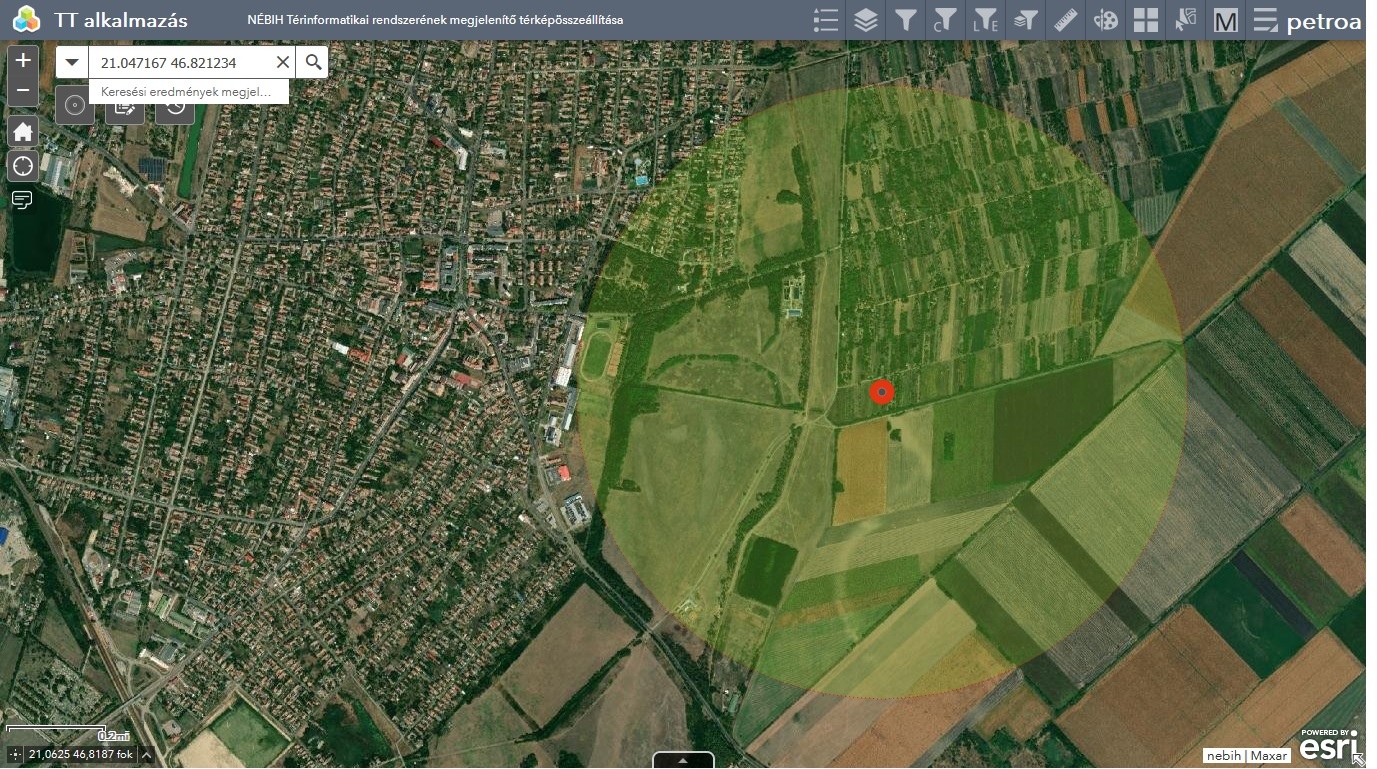Click the Esri logo
The height and width of the screenshot is (769, 1377).
[1329, 746]
